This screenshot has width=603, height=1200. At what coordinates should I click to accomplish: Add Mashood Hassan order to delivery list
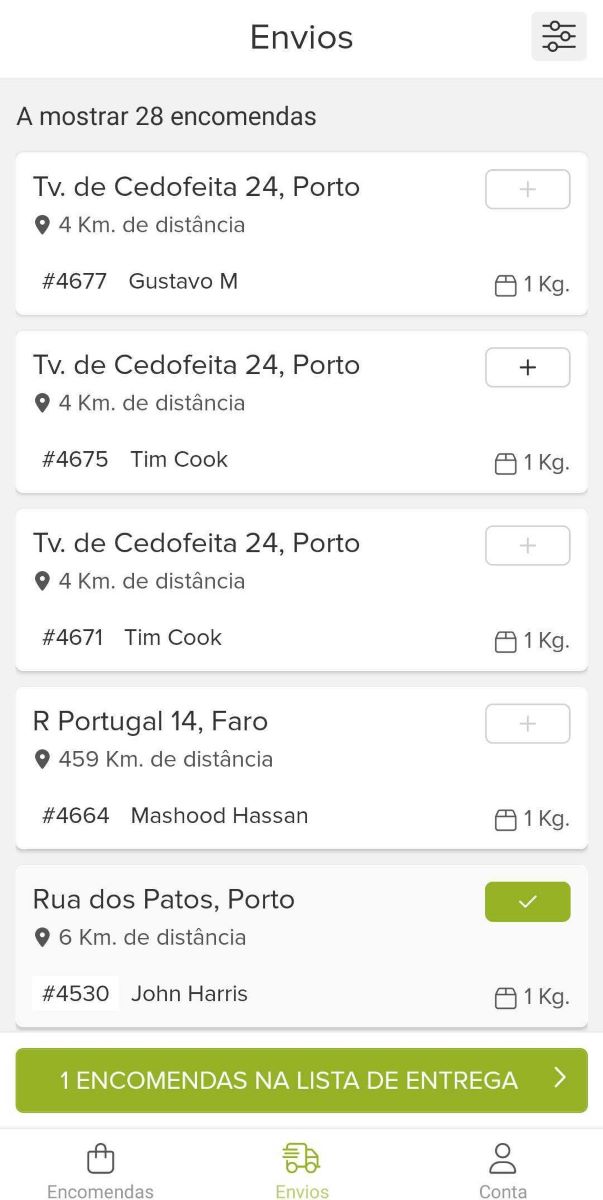pyautogui.click(x=527, y=723)
